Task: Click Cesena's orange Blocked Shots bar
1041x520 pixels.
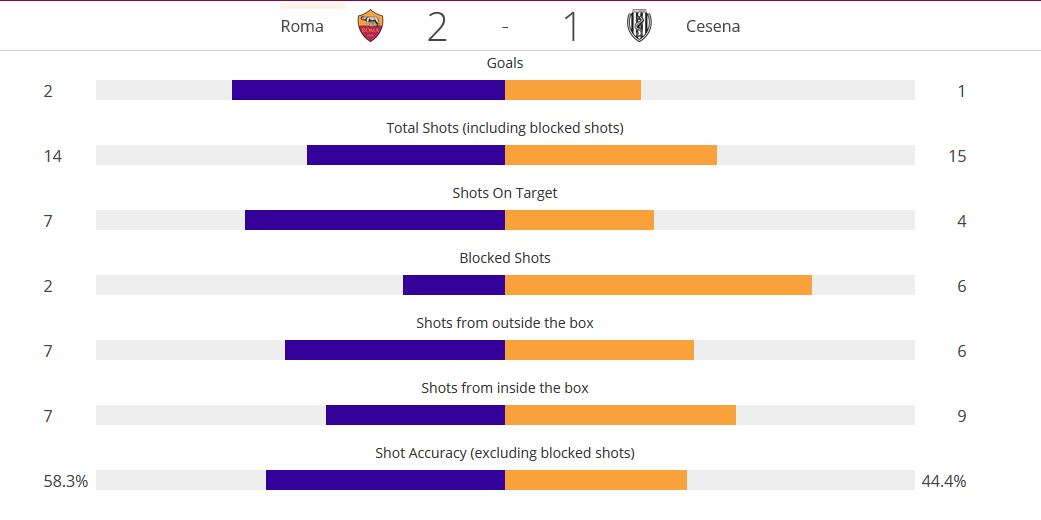Action: (659, 286)
